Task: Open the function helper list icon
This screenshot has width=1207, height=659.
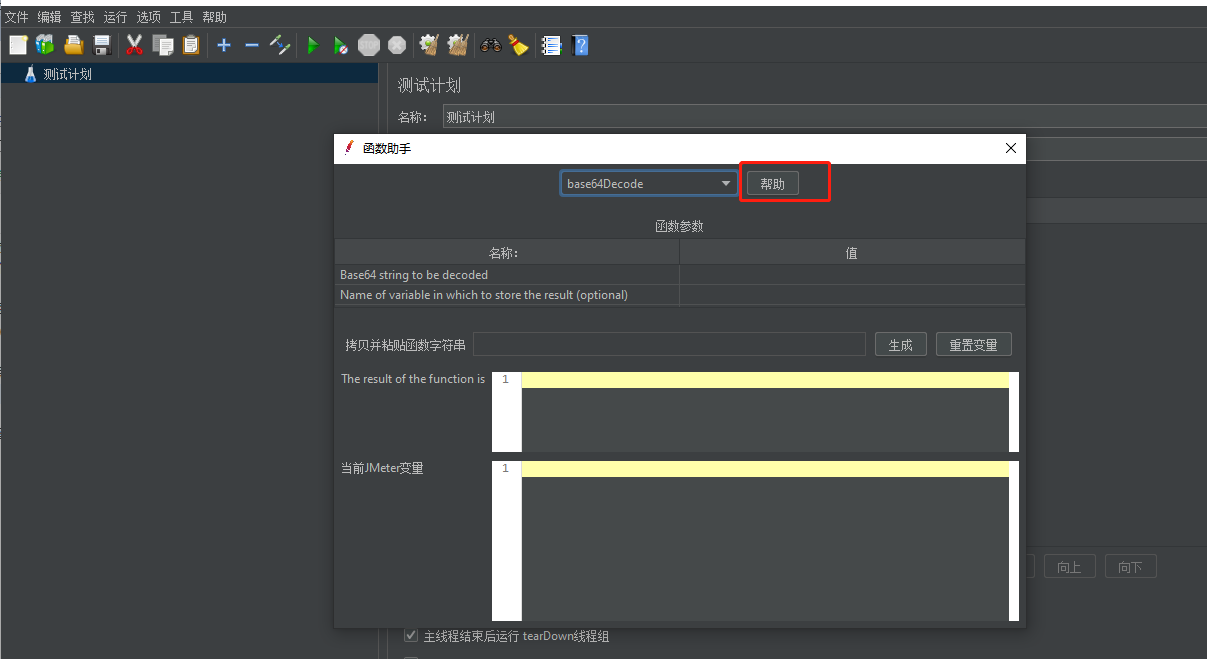Action: 551,45
